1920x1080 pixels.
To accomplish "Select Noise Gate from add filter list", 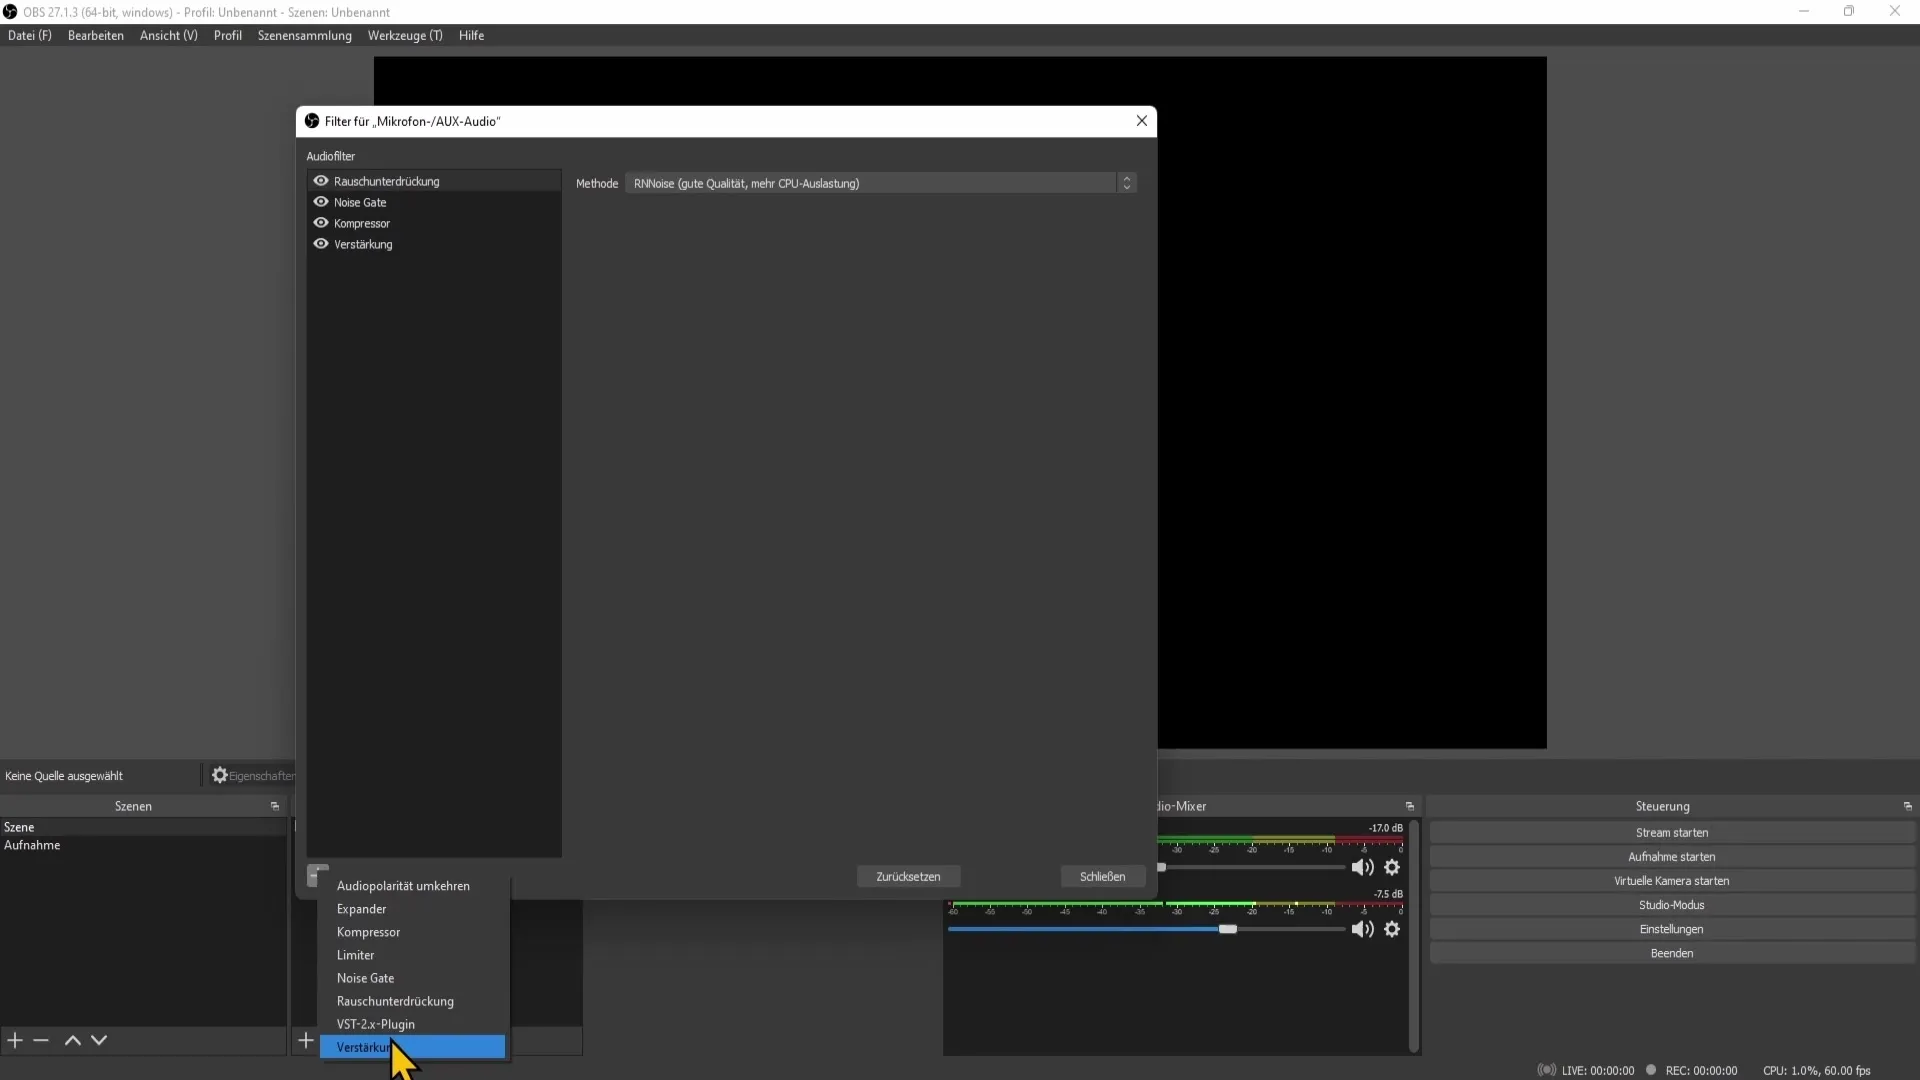I will click(x=365, y=977).
